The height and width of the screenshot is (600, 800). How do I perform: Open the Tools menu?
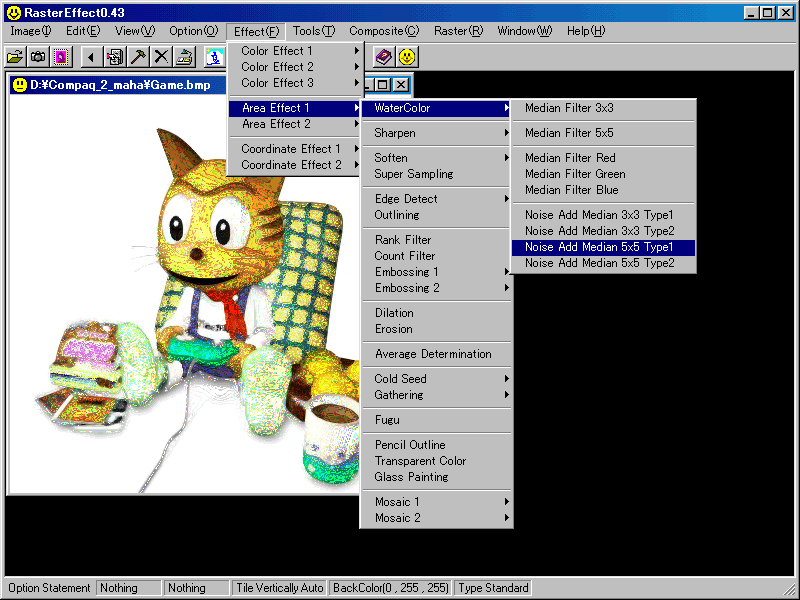coord(314,31)
